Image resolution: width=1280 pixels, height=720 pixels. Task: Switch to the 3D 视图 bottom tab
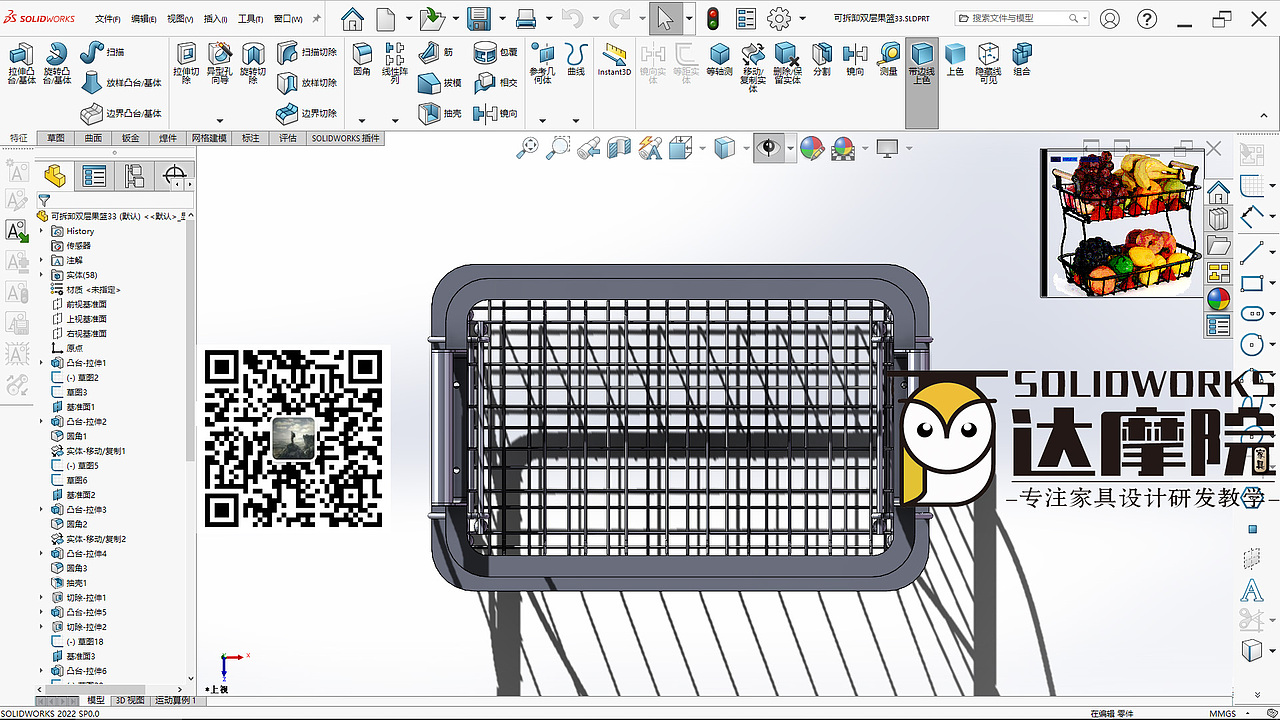[x=130, y=701]
